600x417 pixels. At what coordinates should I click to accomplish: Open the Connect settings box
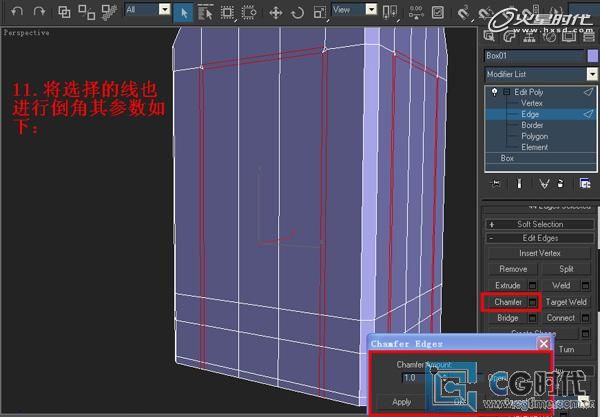pos(585,318)
